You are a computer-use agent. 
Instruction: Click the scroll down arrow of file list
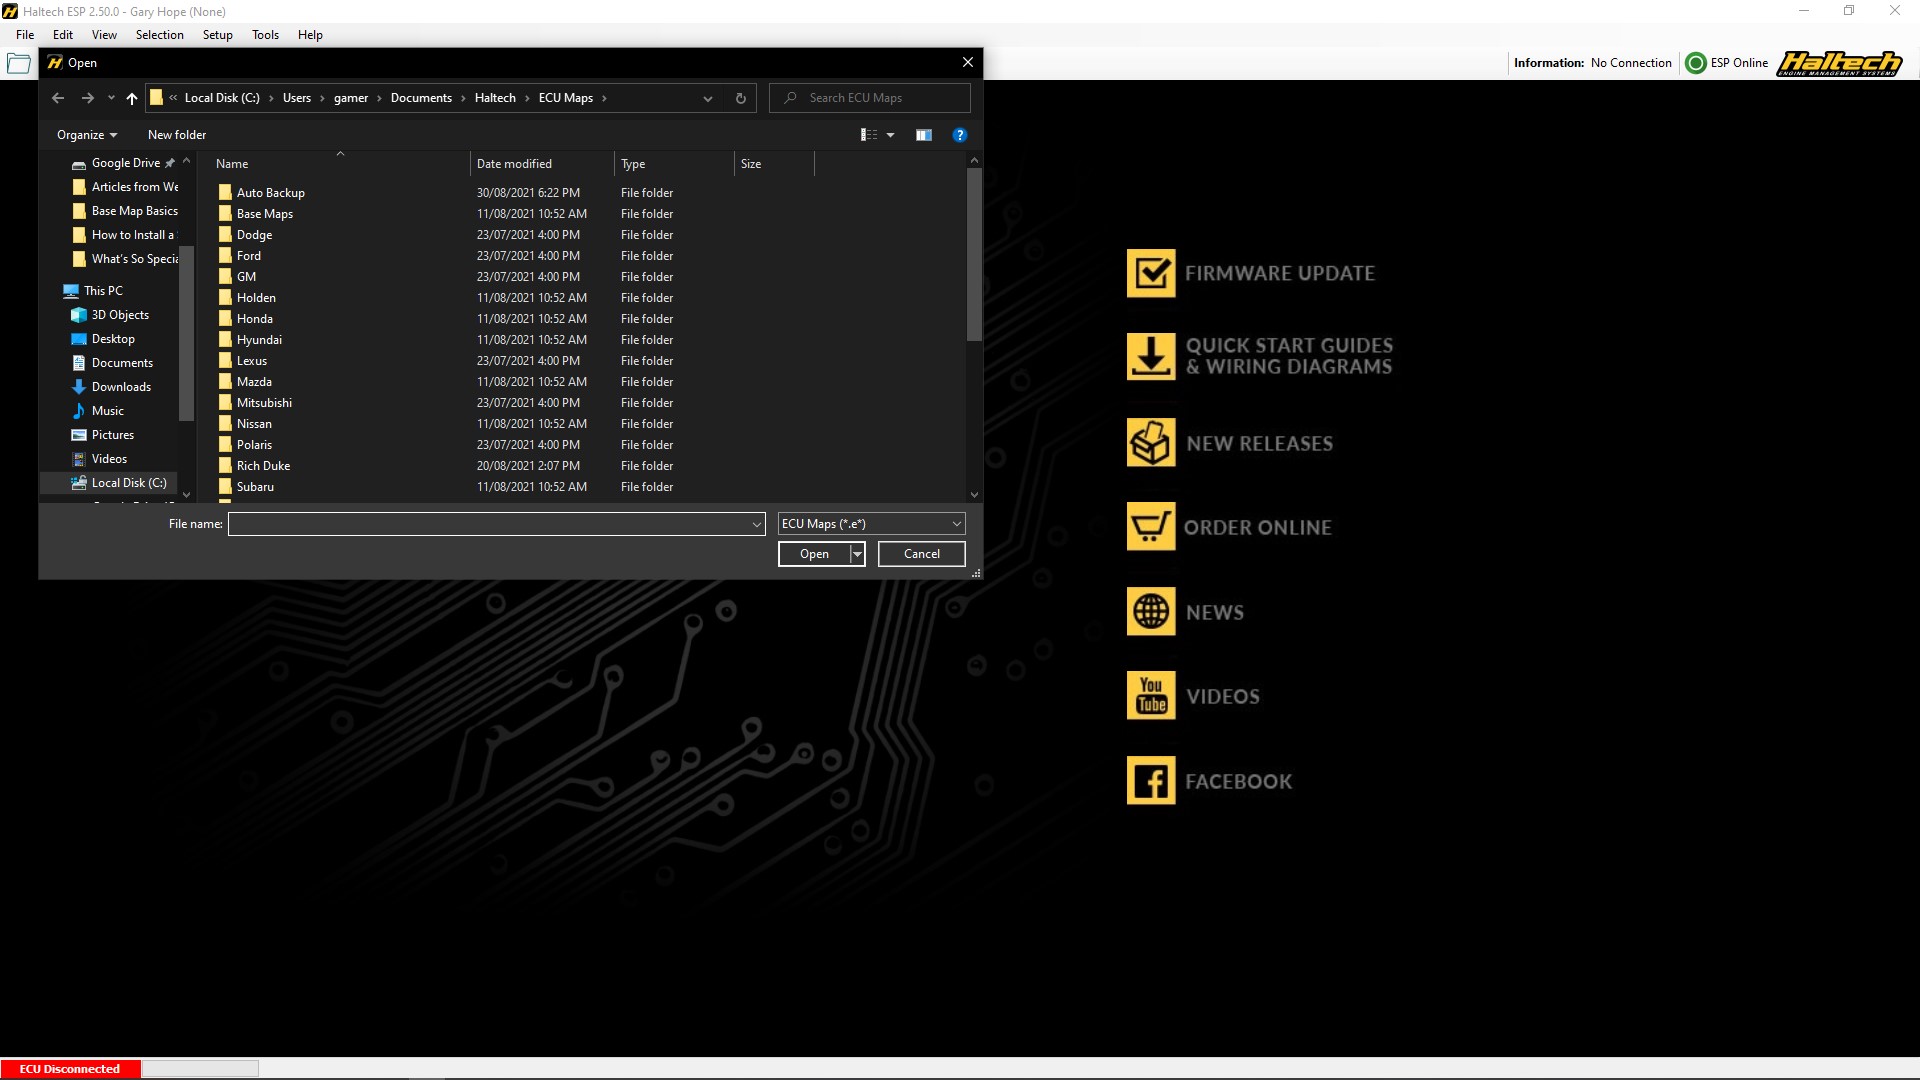pyautogui.click(x=974, y=495)
